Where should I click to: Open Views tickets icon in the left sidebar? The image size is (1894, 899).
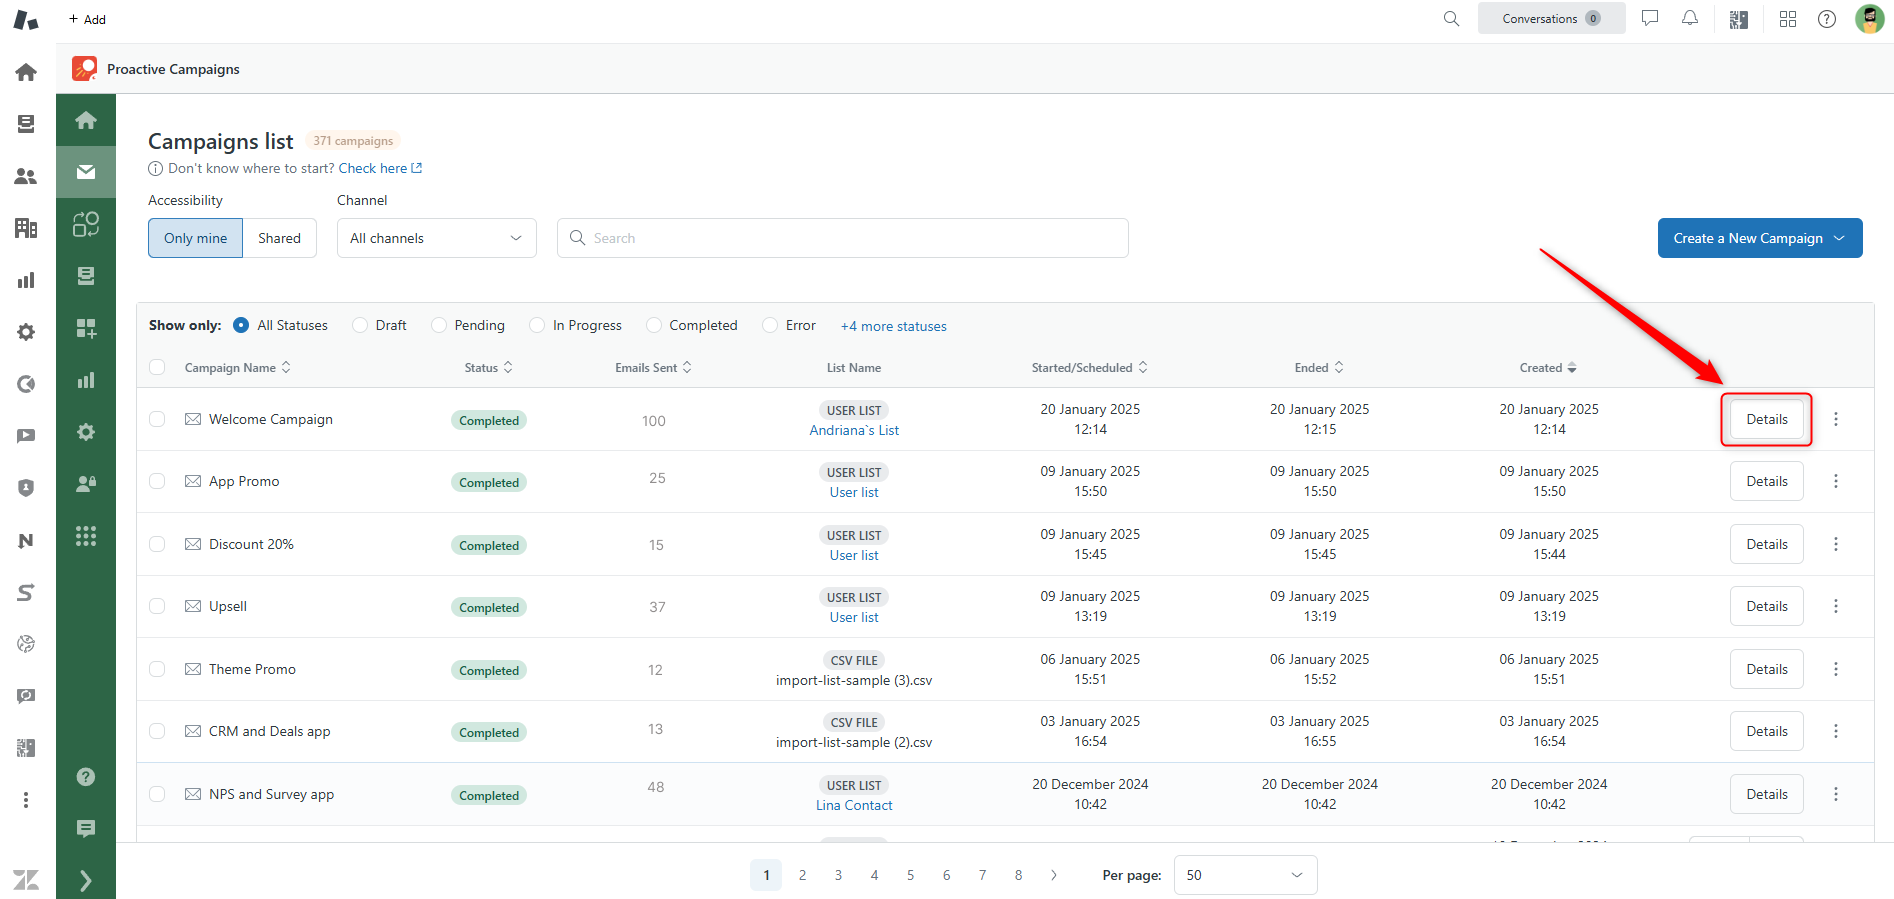pyautogui.click(x=26, y=124)
